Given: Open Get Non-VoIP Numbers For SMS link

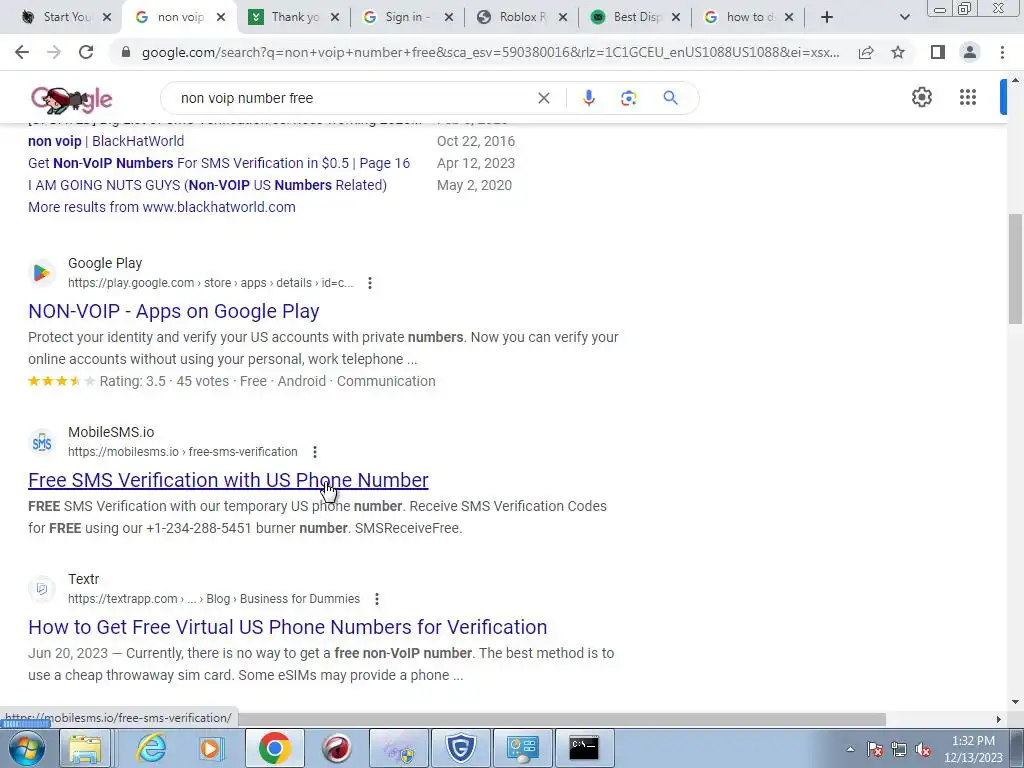Looking at the screenshot, I should coord(219,163).
